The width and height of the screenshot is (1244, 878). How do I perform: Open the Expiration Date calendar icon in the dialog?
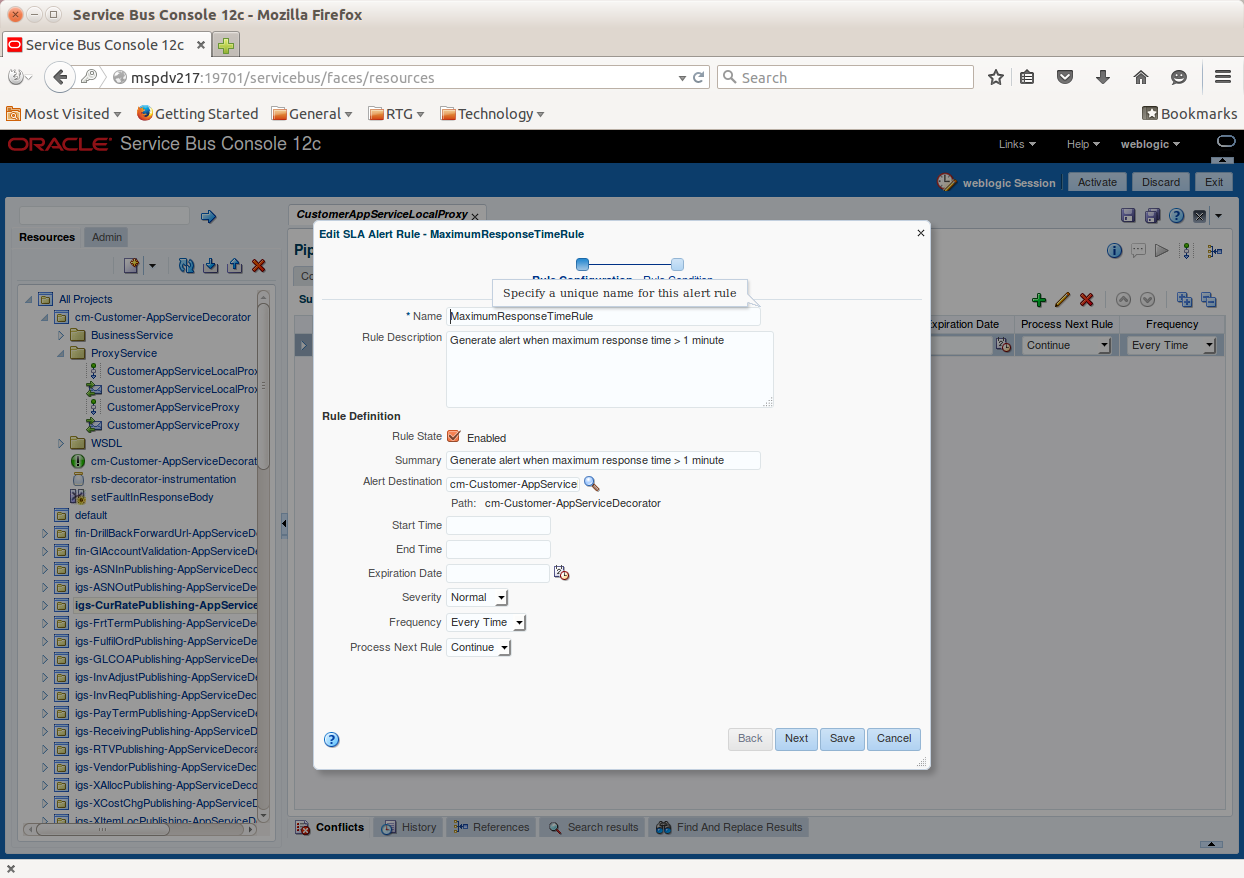[x=561, y=573]
